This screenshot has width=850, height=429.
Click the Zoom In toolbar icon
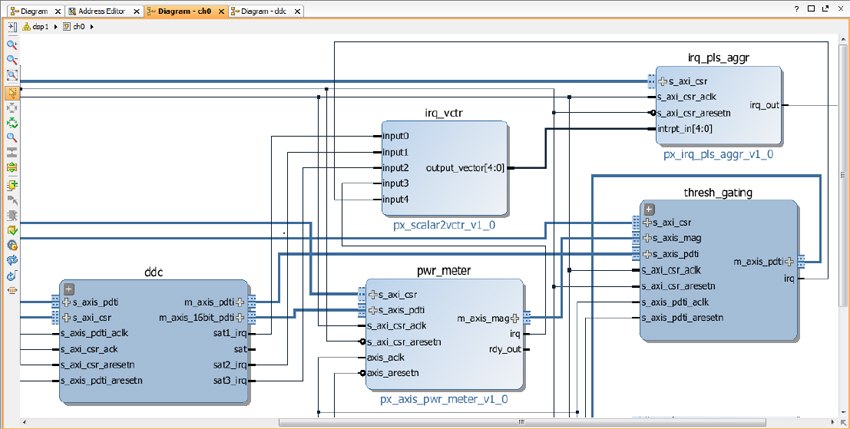pyautogui.click(x=12, y=44)
